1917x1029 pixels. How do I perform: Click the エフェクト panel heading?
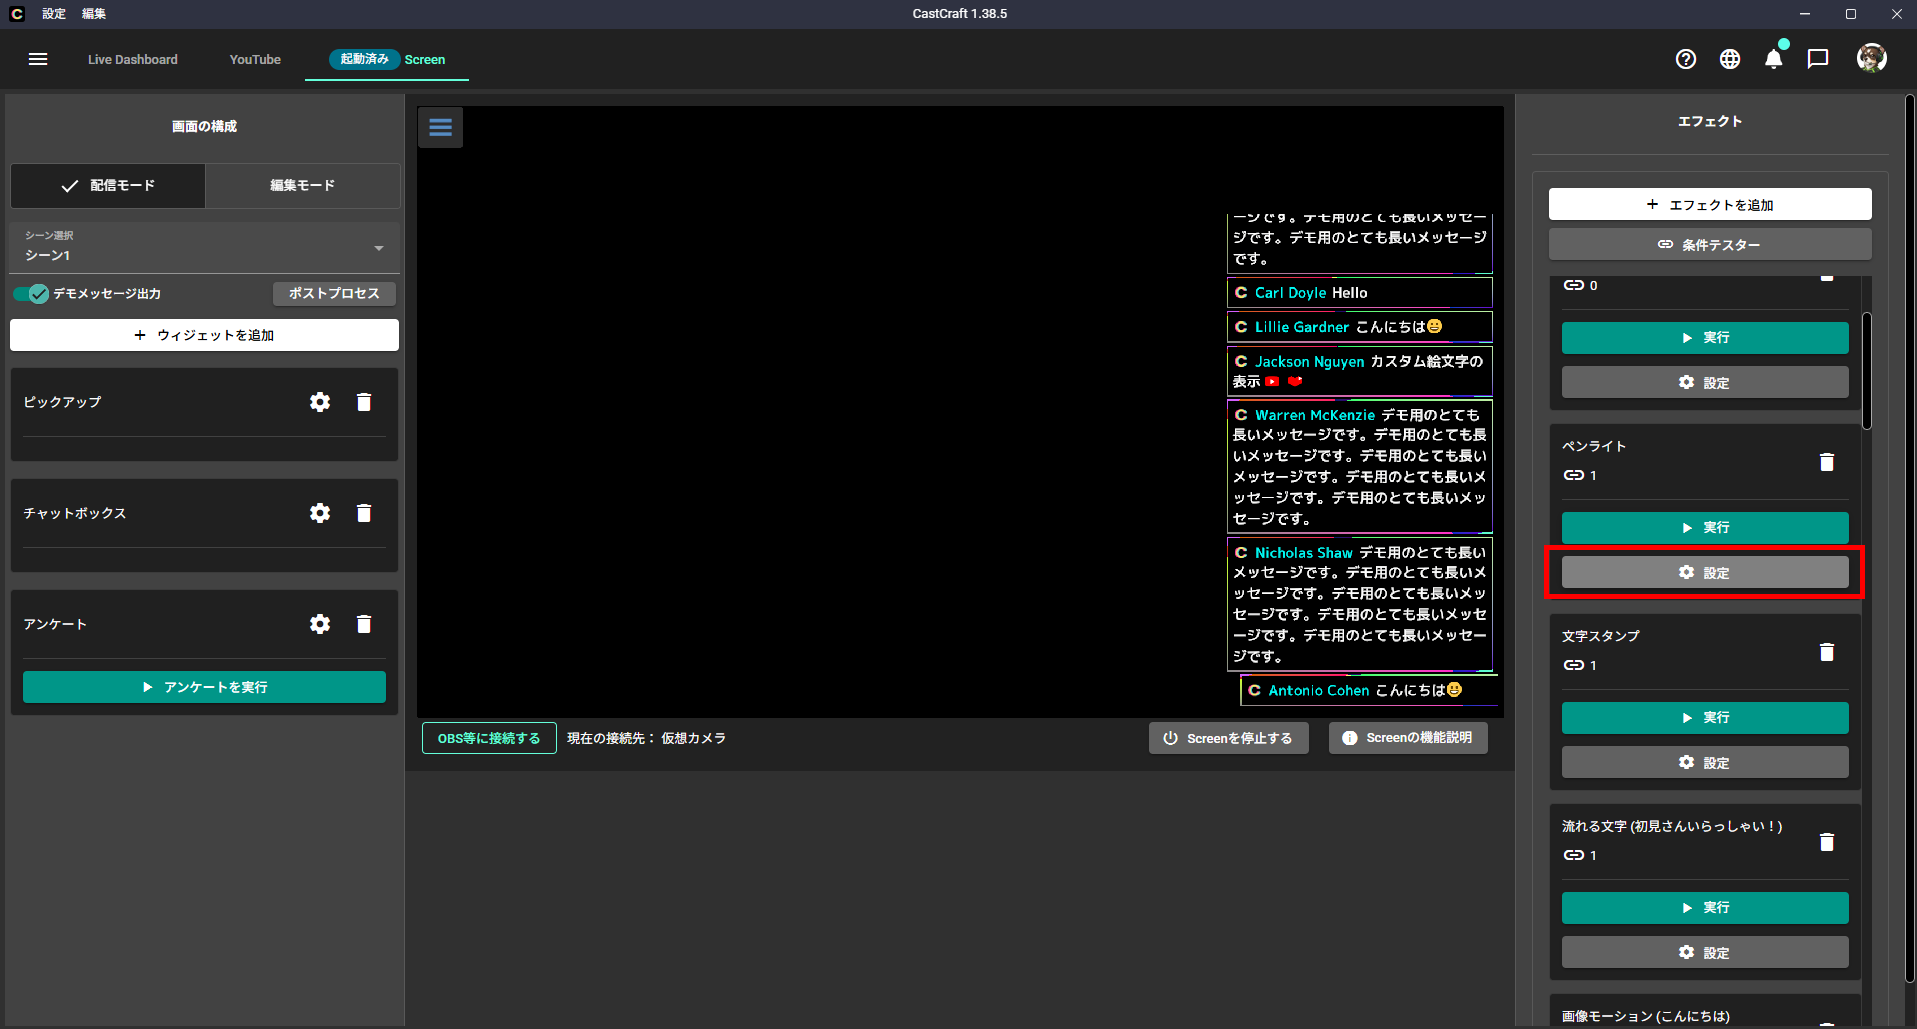click(1710, 121)
